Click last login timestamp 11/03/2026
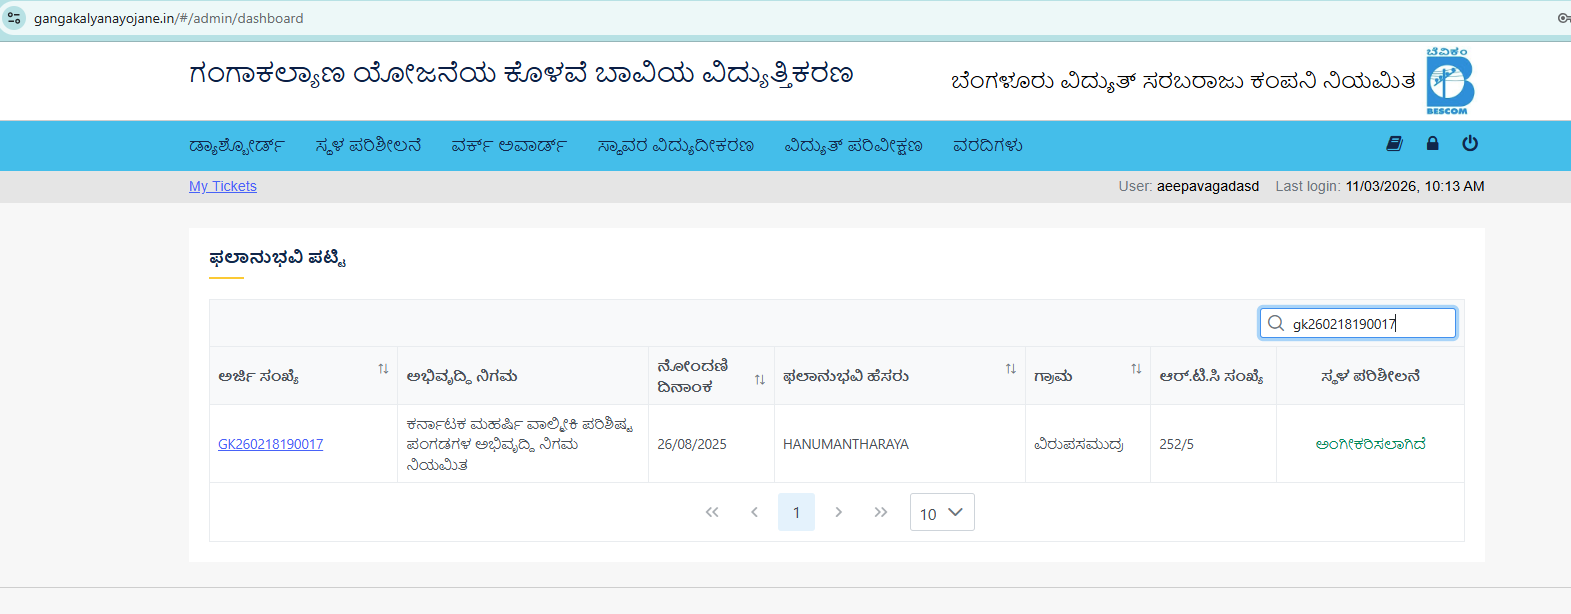 pyautogui.click(x=1415, y=186)
